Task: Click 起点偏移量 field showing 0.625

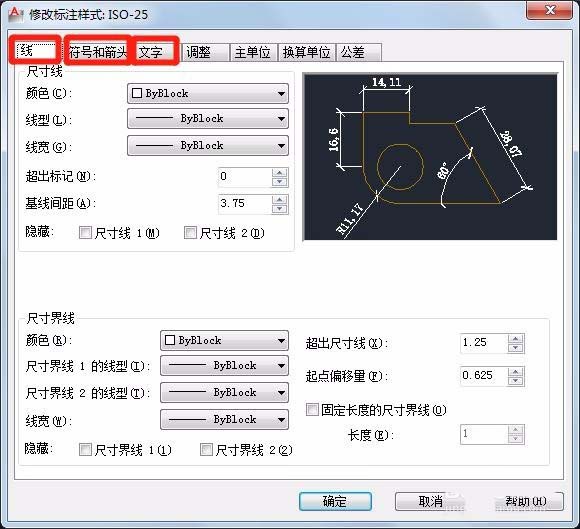Action: tap(484, 376)
